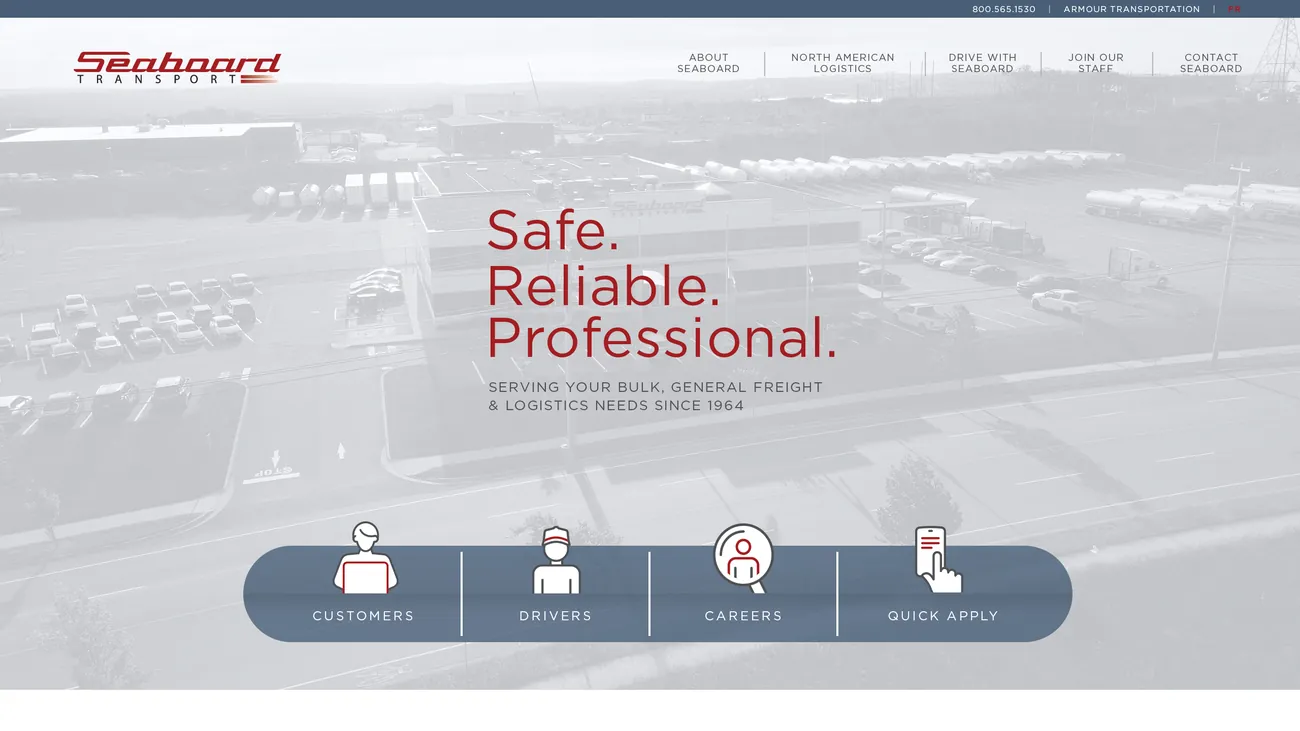Select the DRIVERS label

(556, 616)
